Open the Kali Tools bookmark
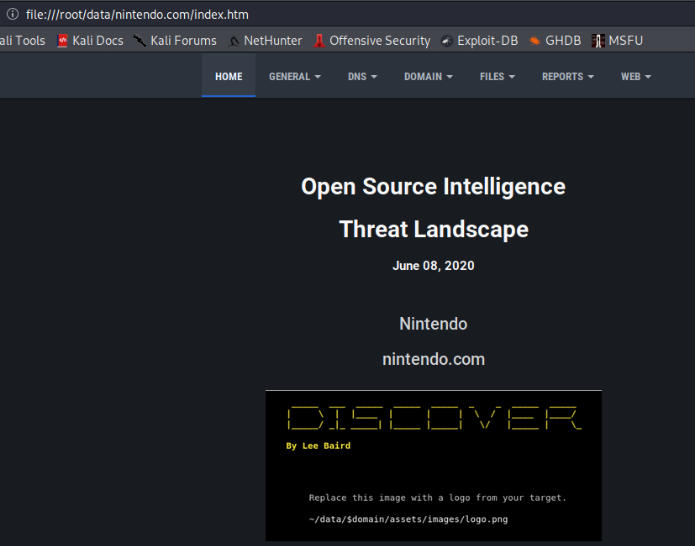Viewport: 695px width, 546px height. [x=23, y=41]
